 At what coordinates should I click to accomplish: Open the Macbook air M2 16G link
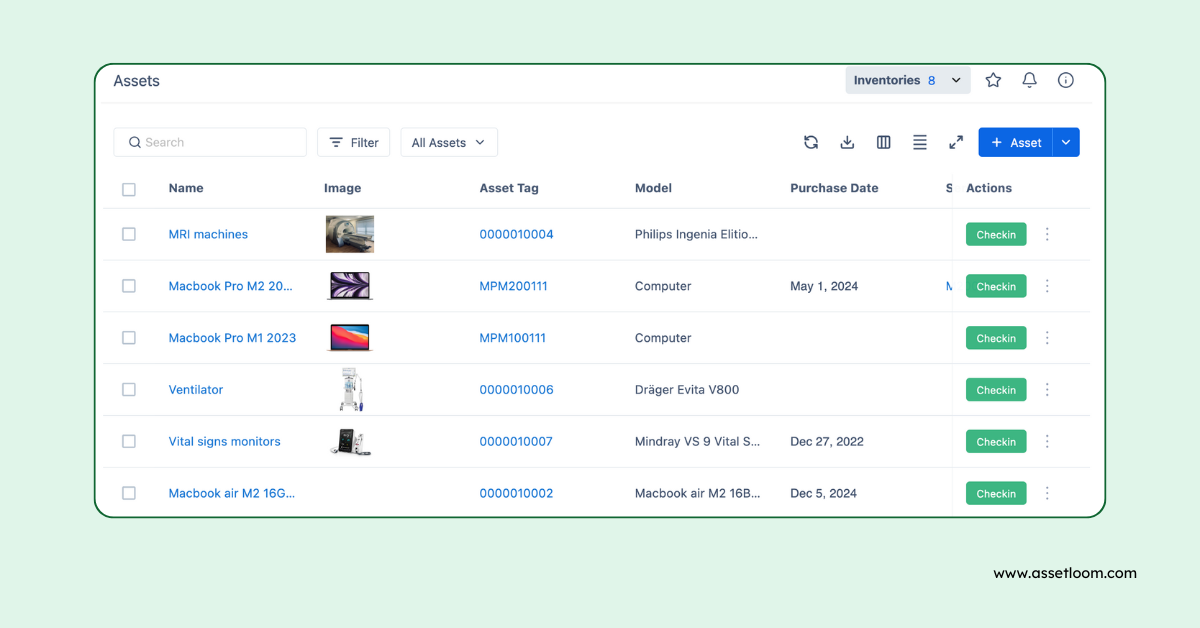point(232,493)
